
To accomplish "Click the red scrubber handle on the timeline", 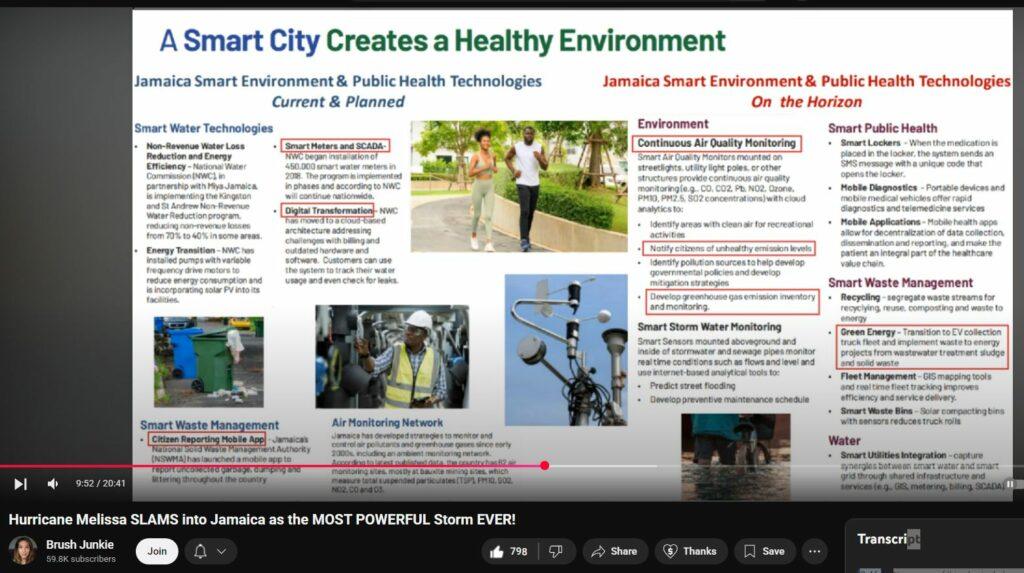I will (x=544, y=465).
